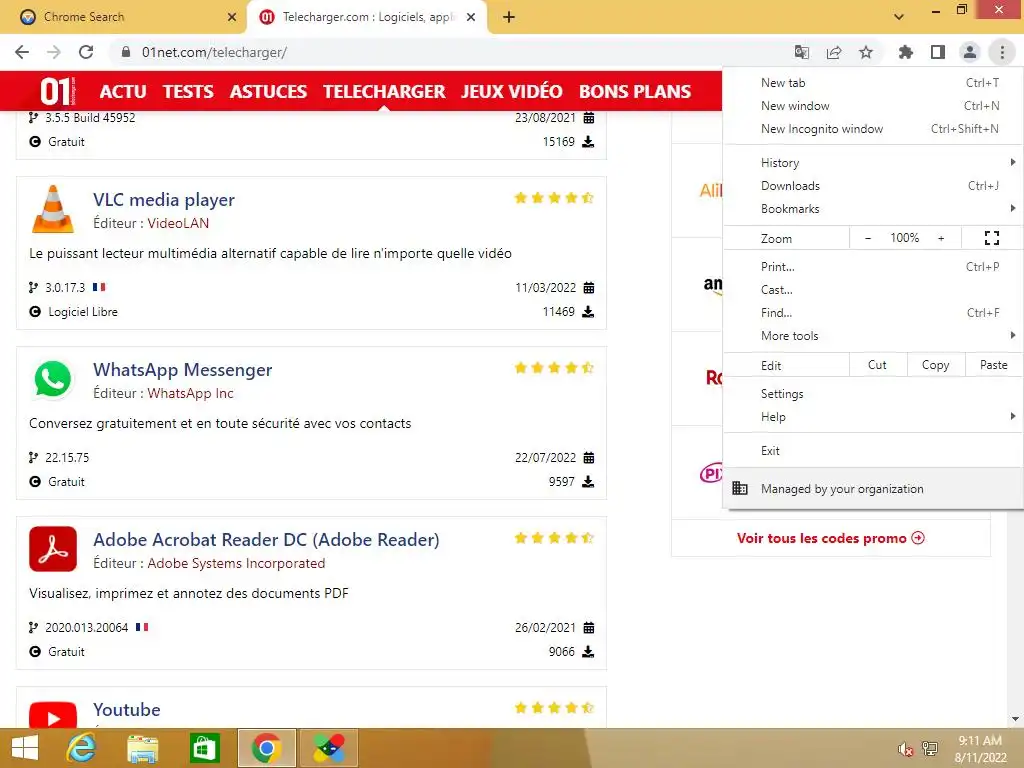Image resolution: width=1024 pixels, height=768 pixels.
Task: Click the site lock icon
Action: (126, 52)
